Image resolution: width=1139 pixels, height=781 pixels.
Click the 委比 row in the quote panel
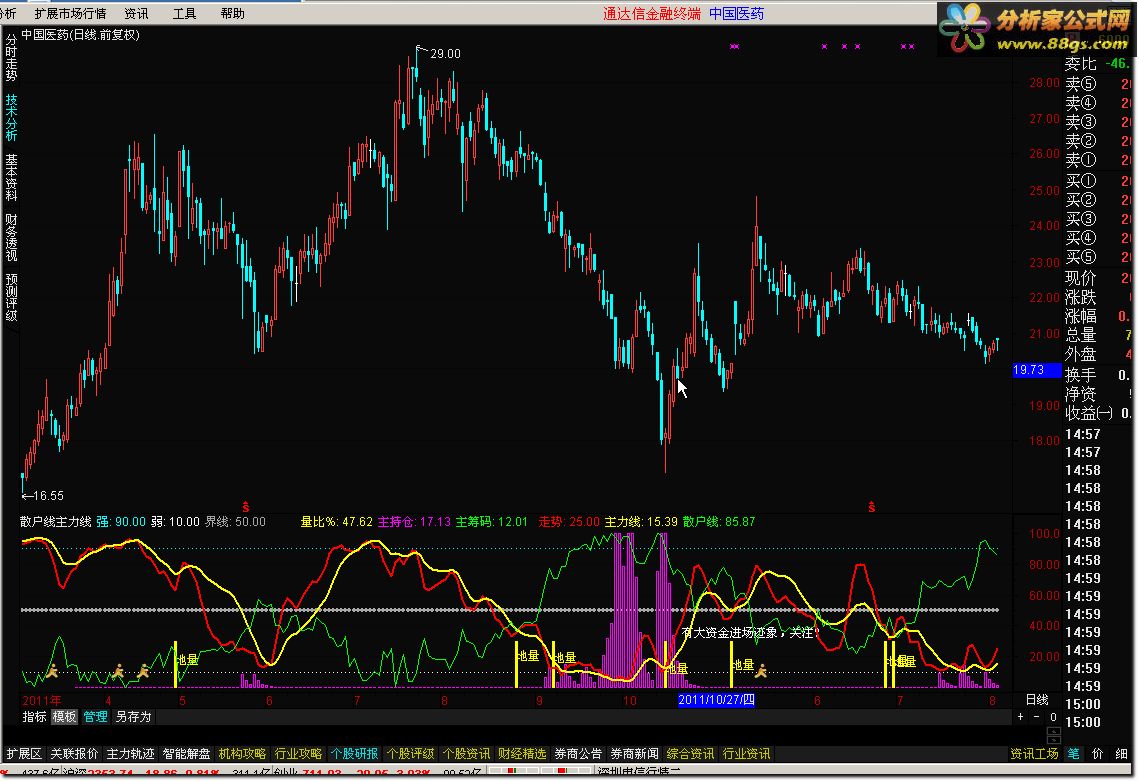point(1099,64)
